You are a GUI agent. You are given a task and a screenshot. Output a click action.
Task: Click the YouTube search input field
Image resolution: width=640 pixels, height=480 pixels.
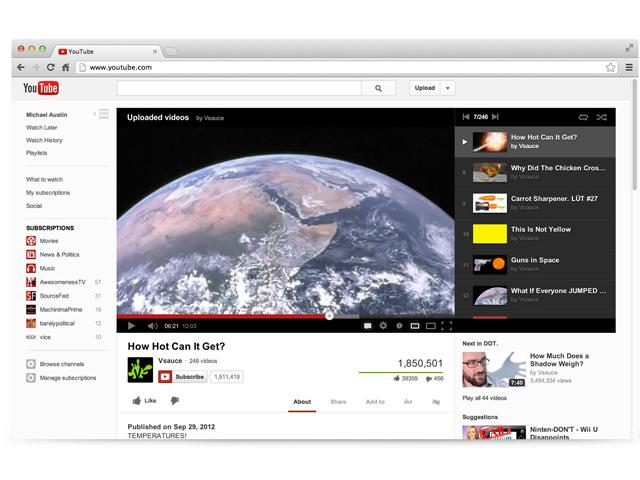[x=239, y=88]
